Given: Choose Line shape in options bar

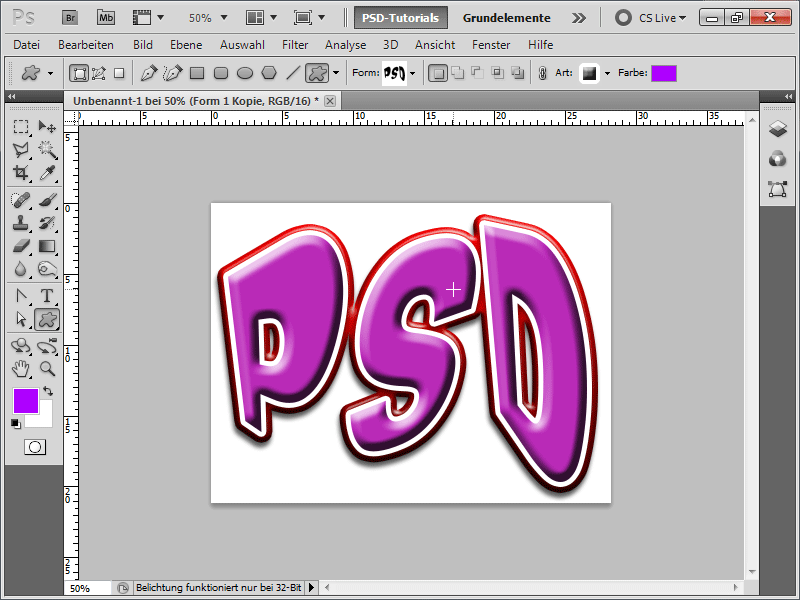Looking at the screenshot, I should pyautogui.click(x=293, y=73).
